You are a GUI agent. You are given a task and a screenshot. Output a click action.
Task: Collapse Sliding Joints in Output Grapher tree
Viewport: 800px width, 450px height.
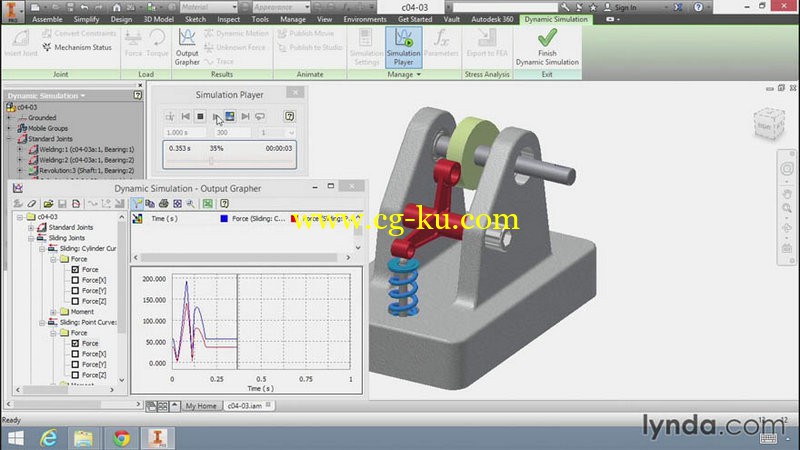click(31, 238)
